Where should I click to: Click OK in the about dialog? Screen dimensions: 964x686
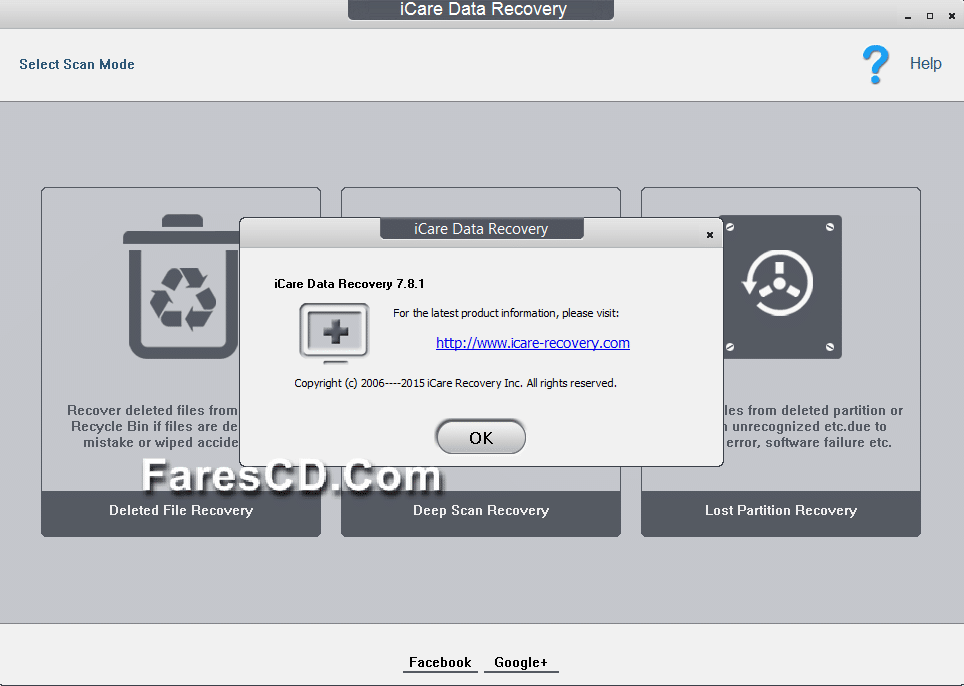pos(481,438)
